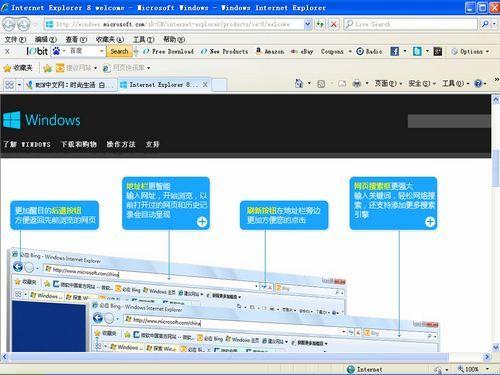Image resolution: width=500 pixels, height=375 pixels.
Task: Open the 查看 (View) menu
Action: (76, 39)
